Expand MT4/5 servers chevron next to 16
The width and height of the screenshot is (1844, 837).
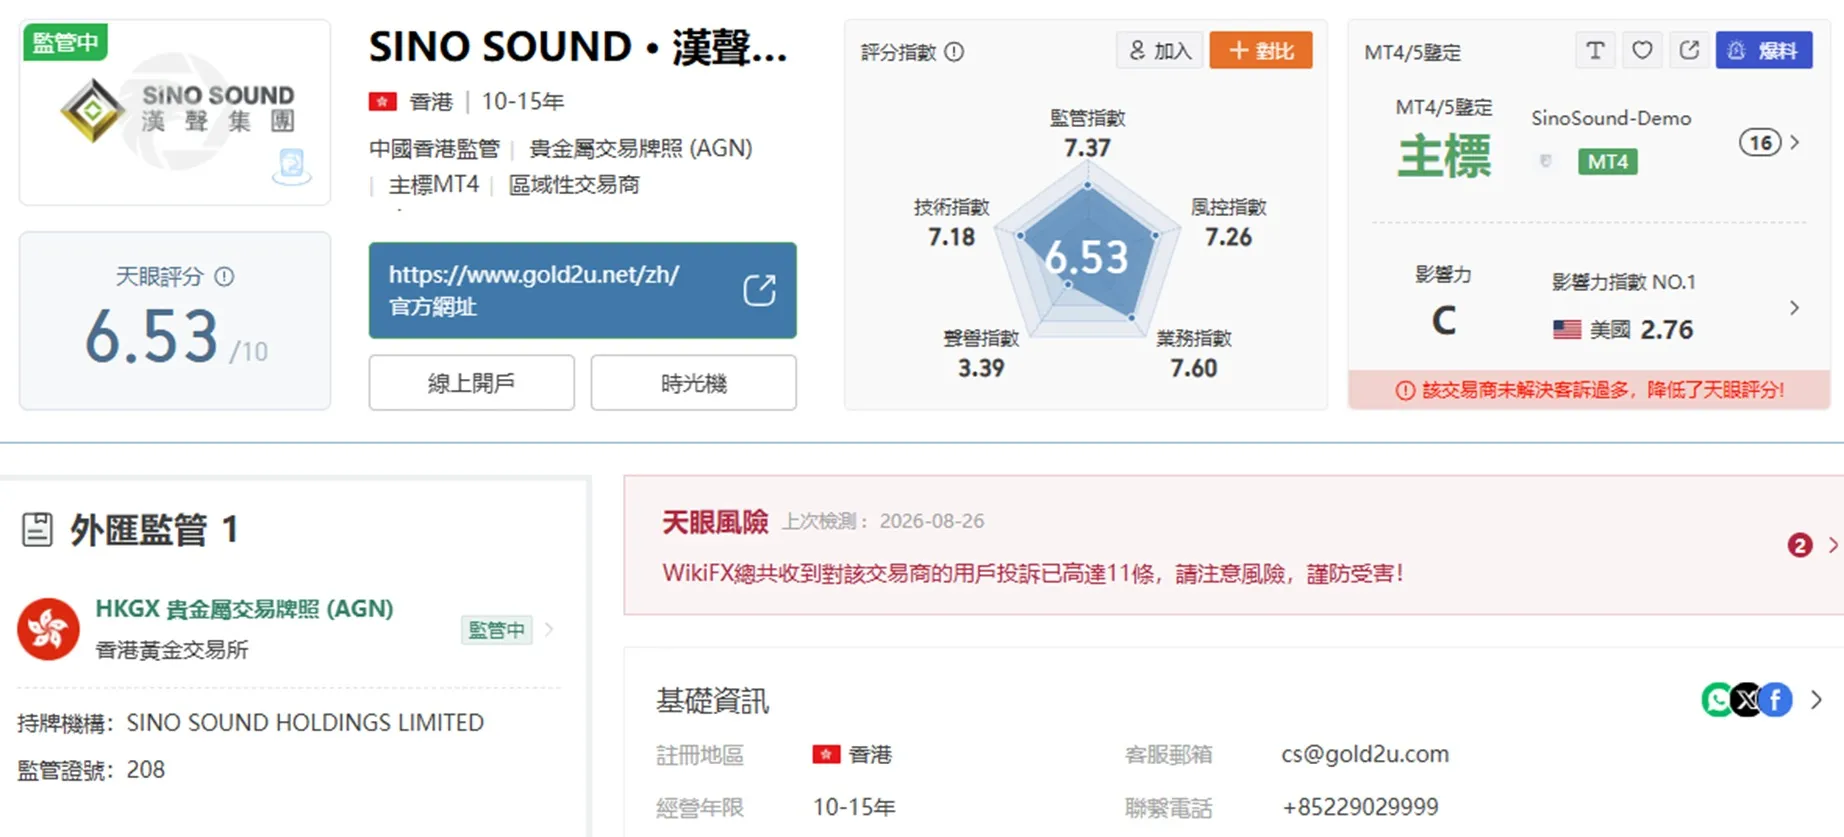pos(1796,143)
